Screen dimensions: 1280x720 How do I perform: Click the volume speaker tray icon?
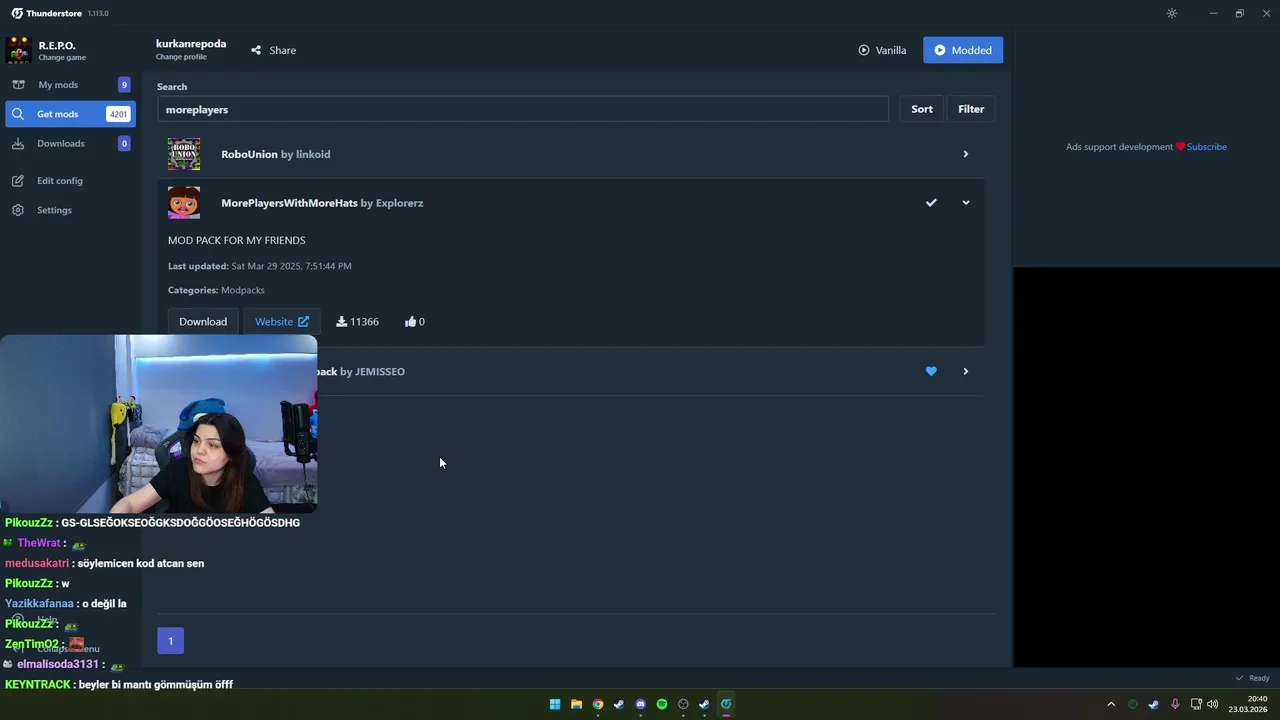pyautogui.click(x=1213, y=704)
